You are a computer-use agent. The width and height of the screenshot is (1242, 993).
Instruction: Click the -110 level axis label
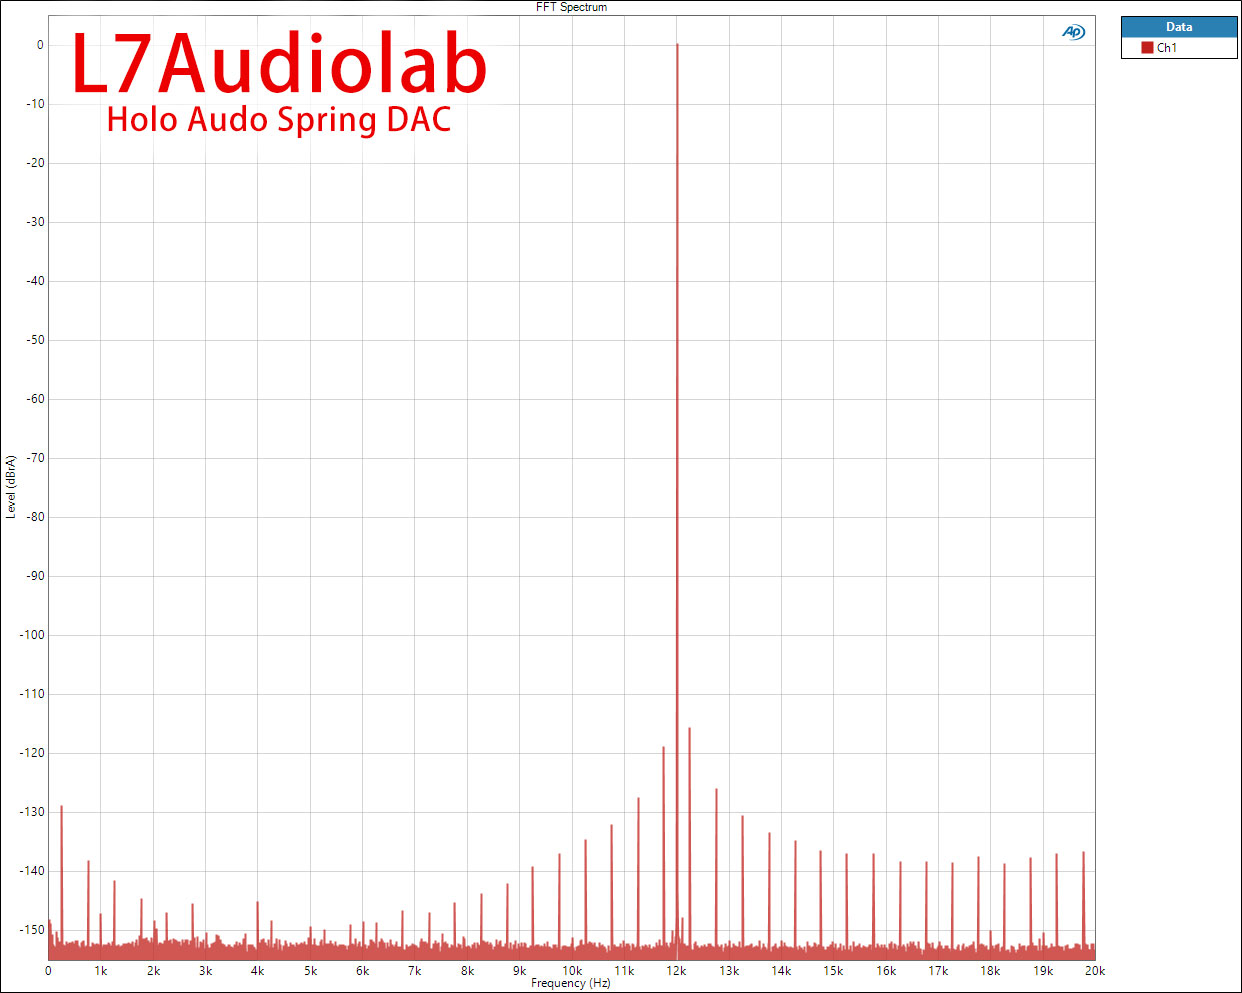(32, 694)
